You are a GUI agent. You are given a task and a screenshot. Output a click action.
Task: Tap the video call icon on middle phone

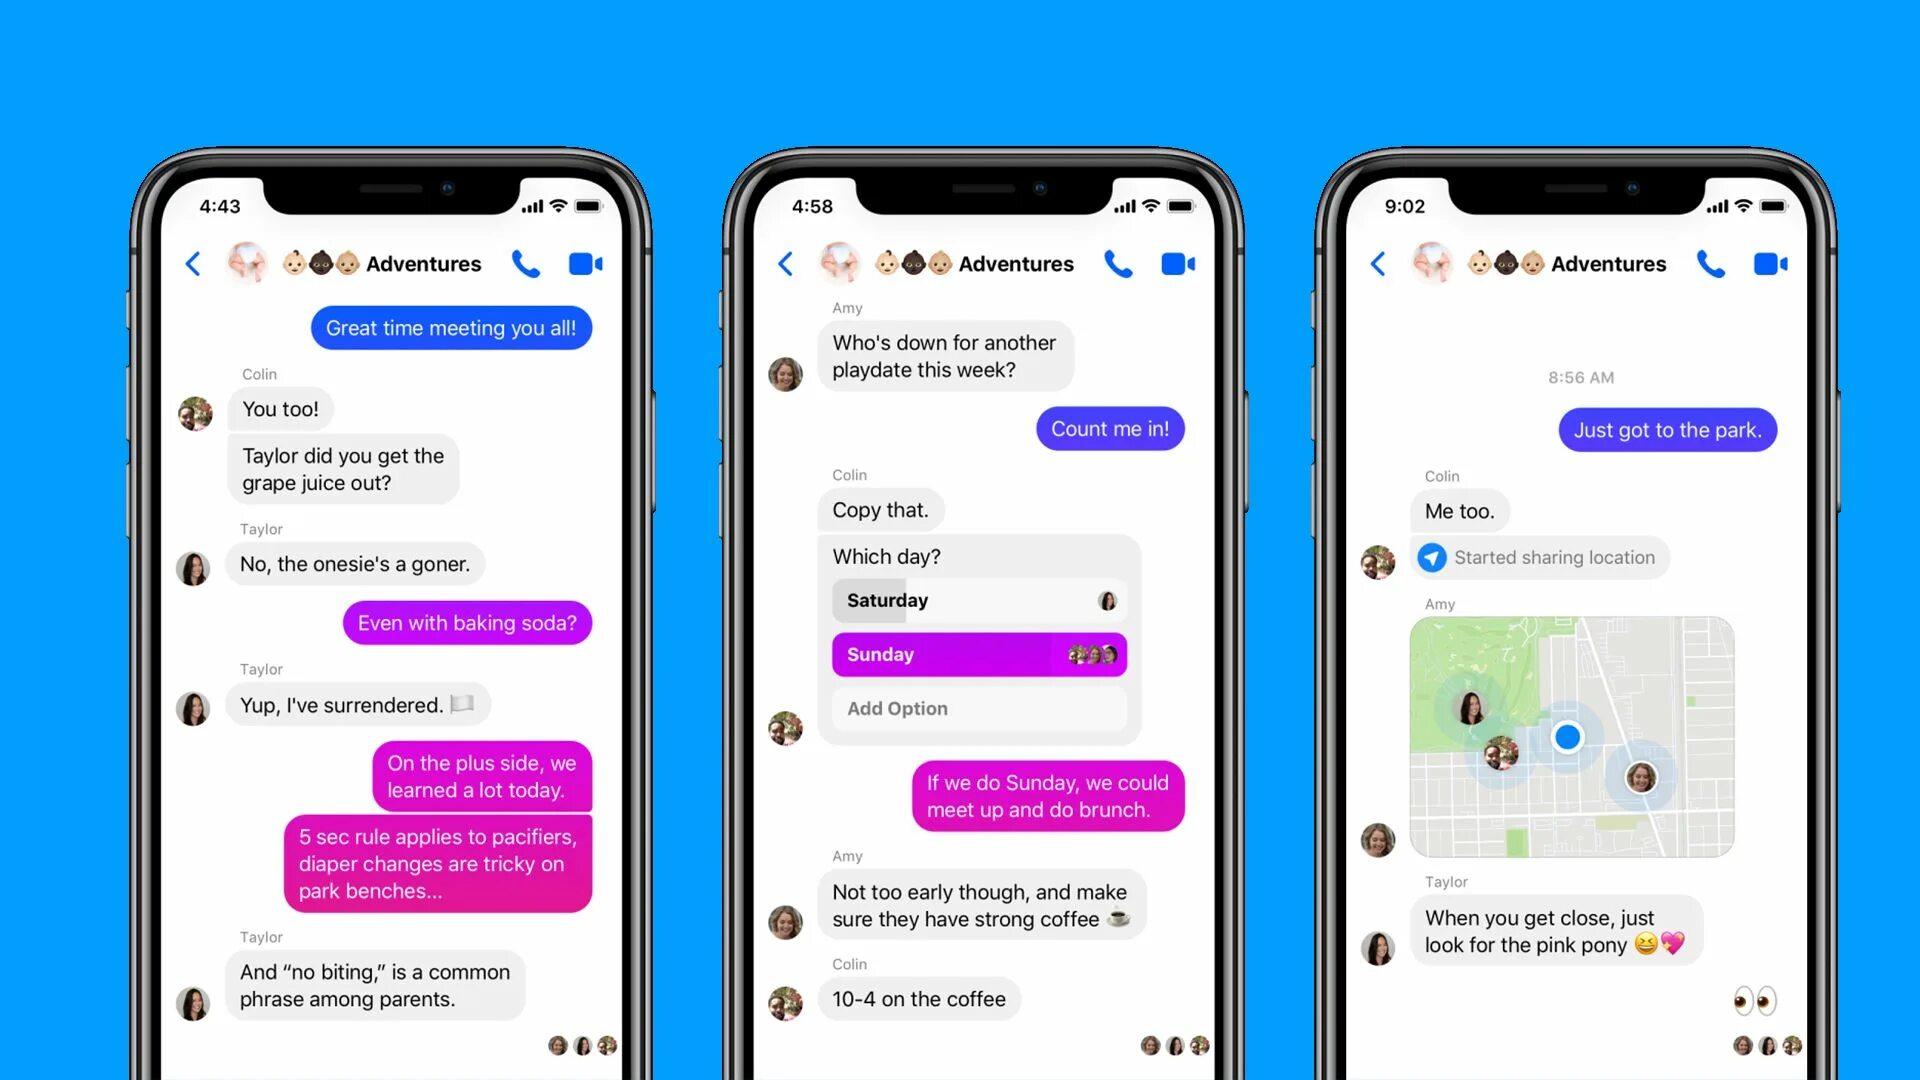coord(1178,262)
